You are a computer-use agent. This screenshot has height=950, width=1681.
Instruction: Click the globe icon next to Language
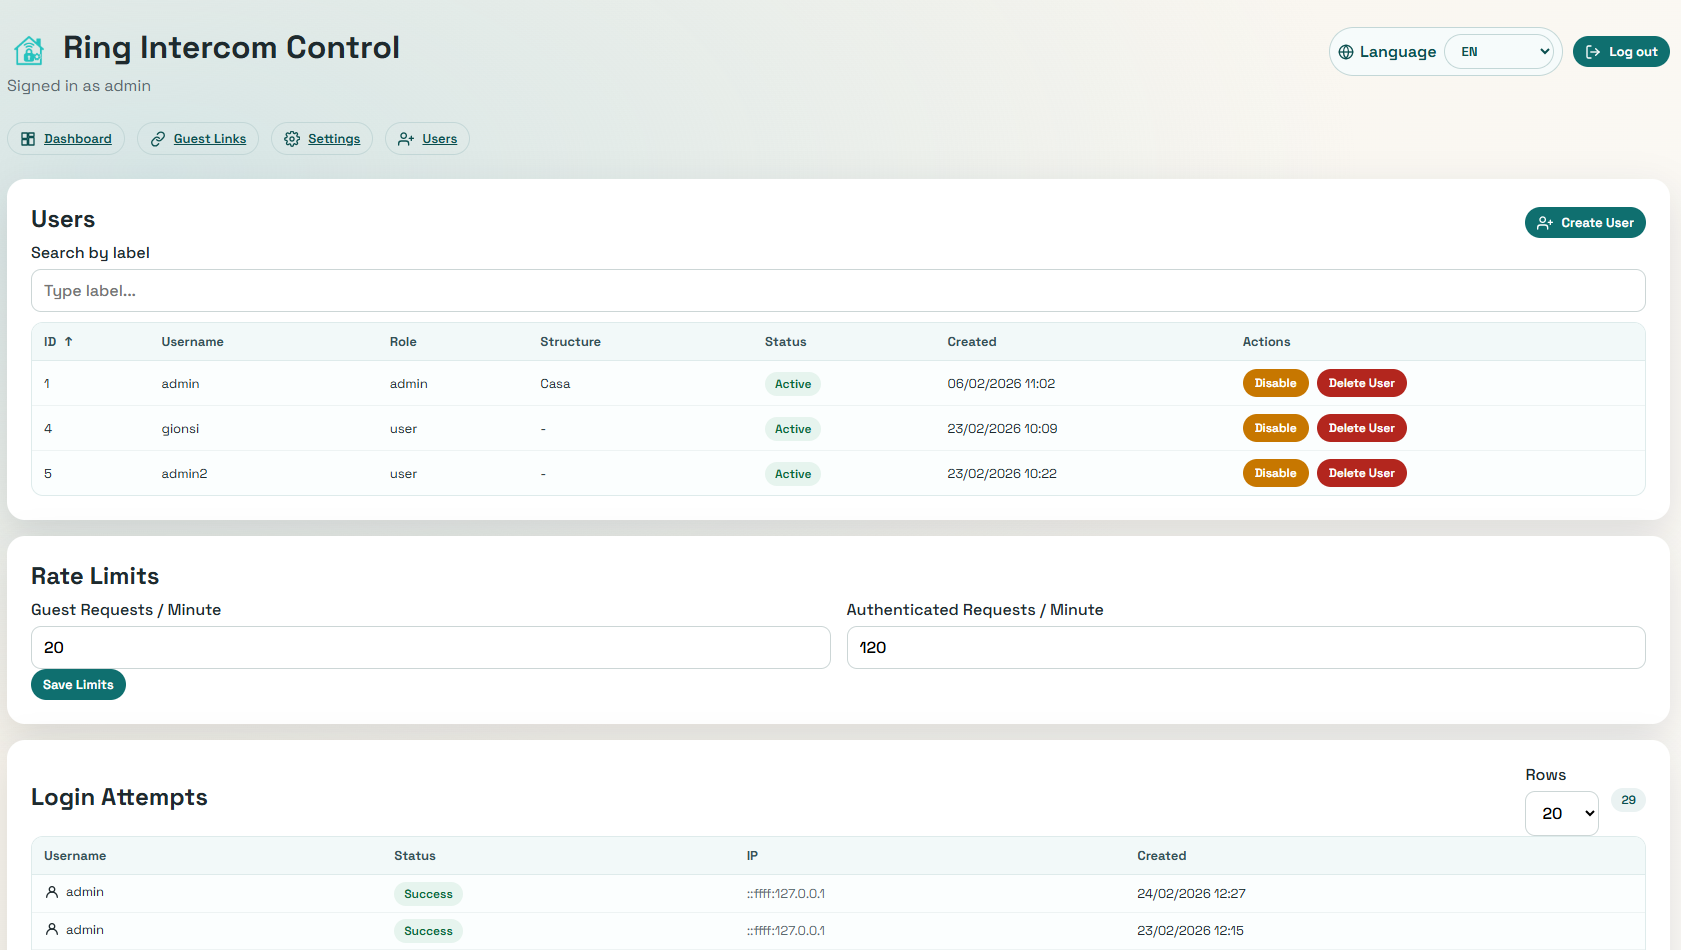[x=1346, y=51]
